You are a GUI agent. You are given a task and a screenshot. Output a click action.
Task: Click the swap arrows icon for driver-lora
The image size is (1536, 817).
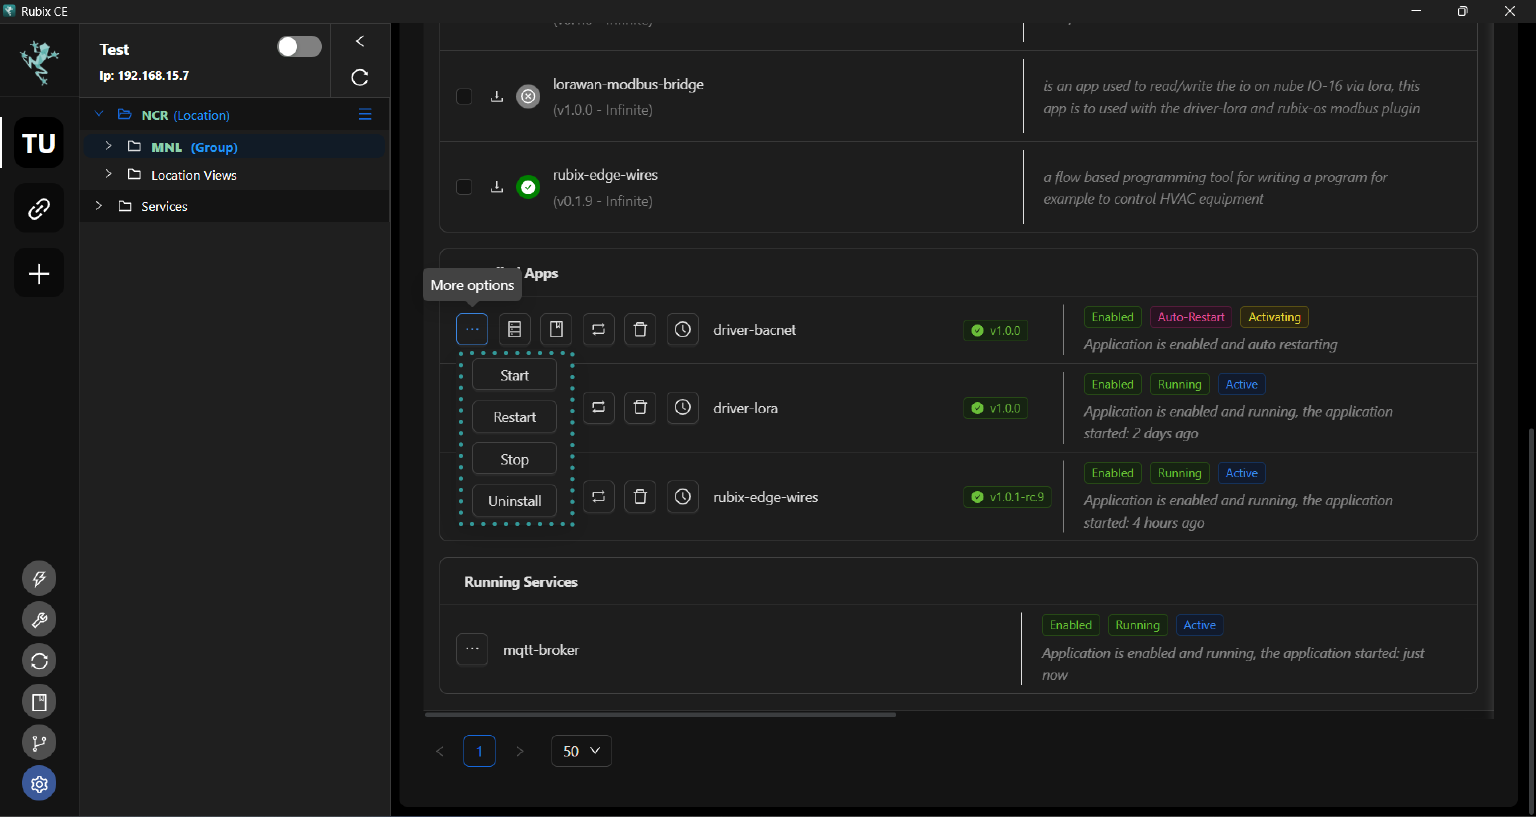pyautogui.click(x=599, y=407)
